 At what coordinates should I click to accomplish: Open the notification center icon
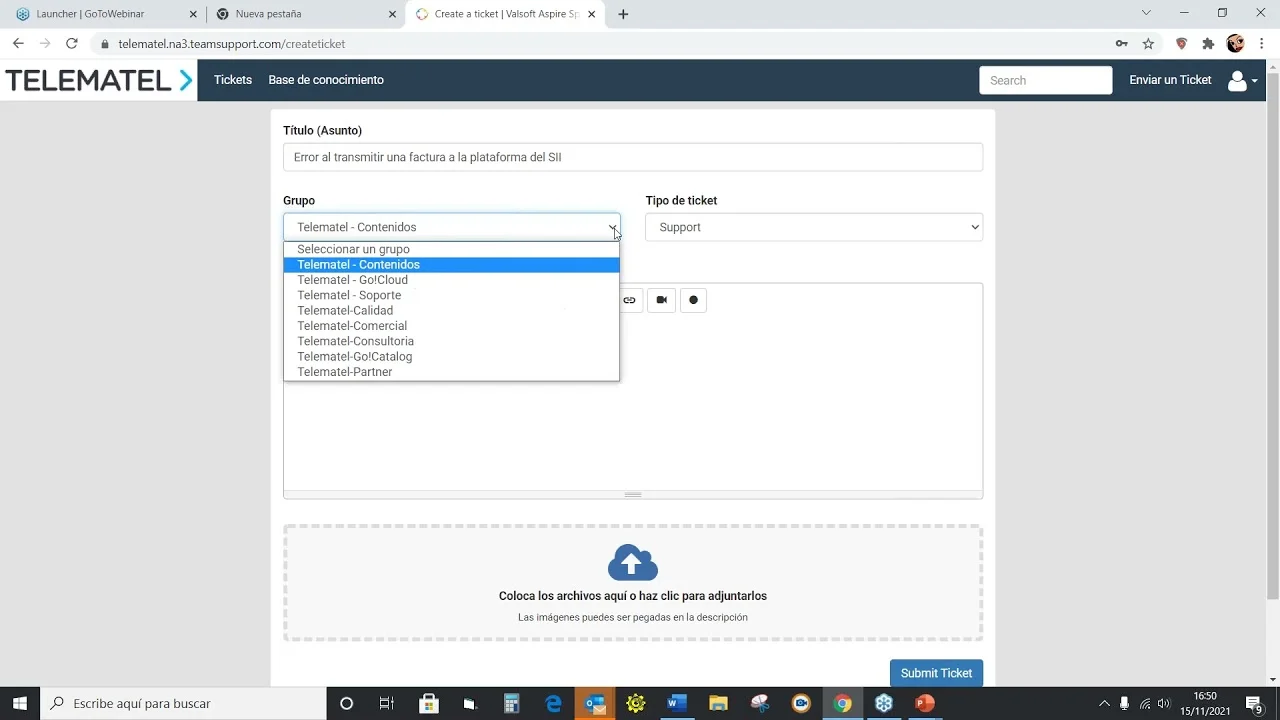[x=1254, y=704]
